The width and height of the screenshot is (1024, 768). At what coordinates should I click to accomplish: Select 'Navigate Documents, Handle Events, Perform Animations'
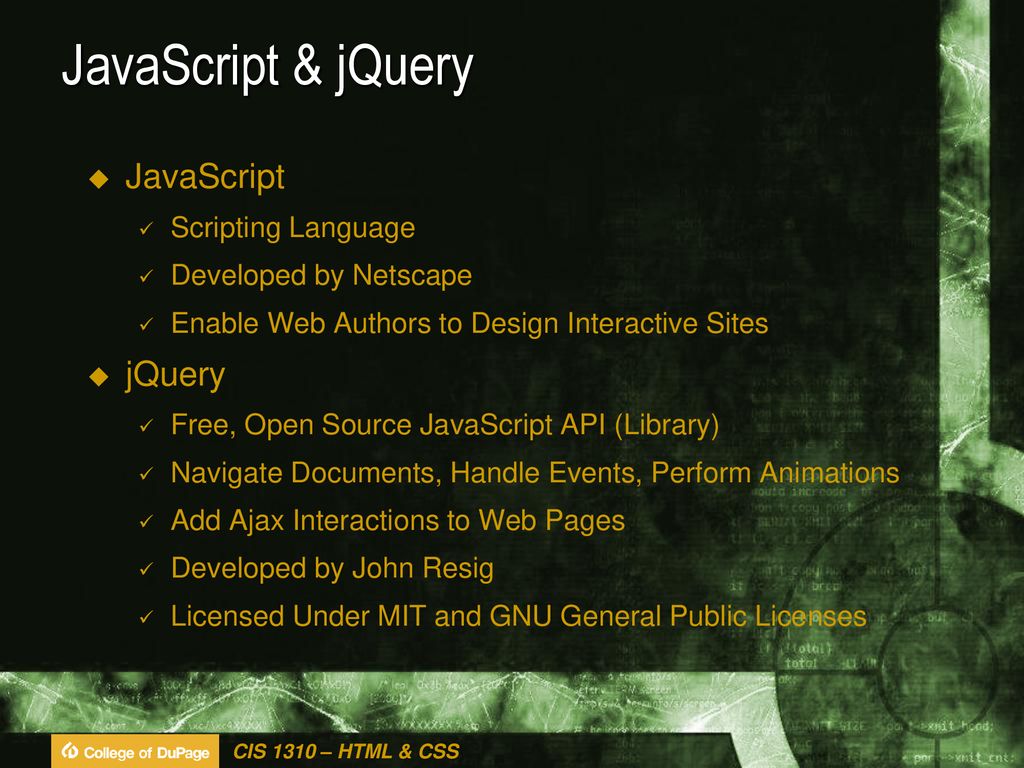tap(535, 473)
